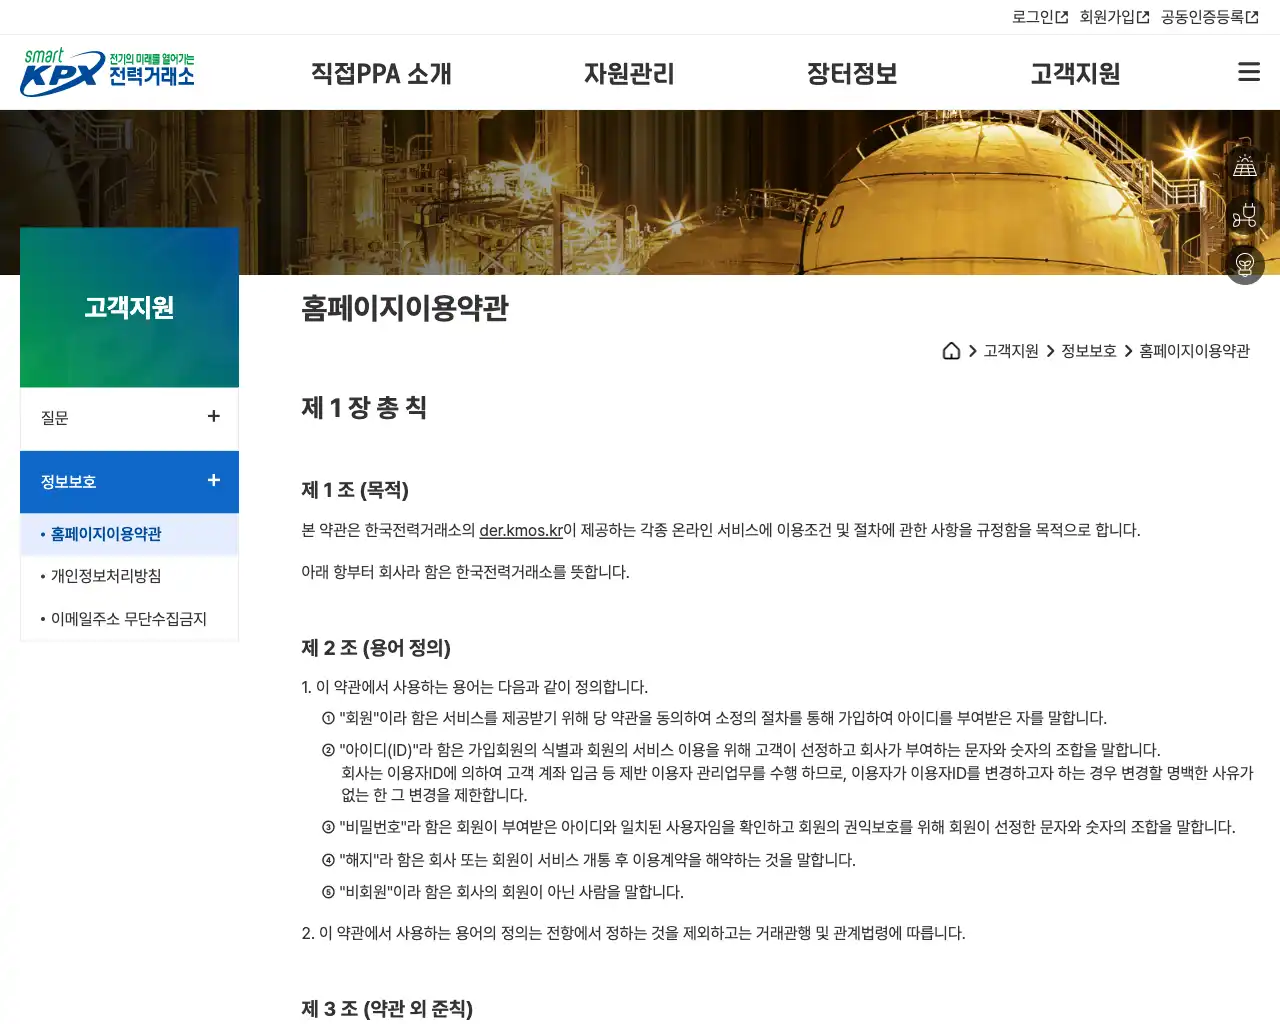
Task: Click the external-link icon next to 로그인
Action: tap(1063, 16)
